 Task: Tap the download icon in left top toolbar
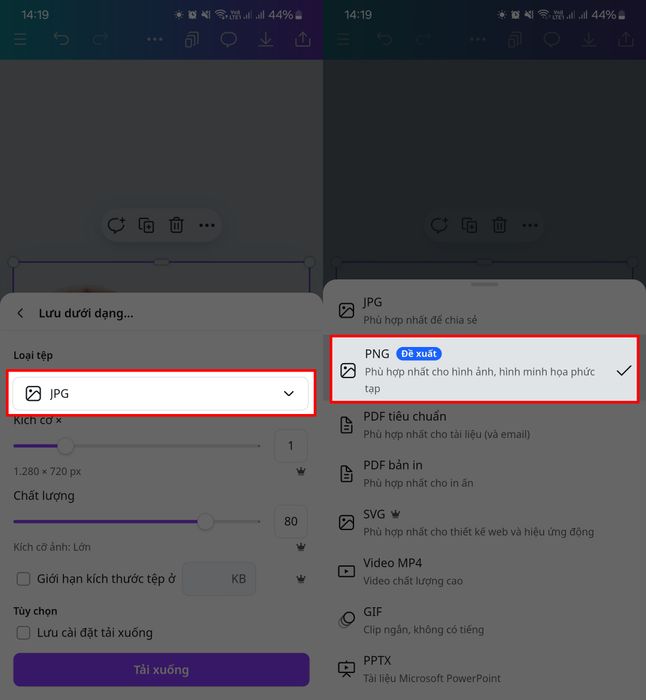266,40
